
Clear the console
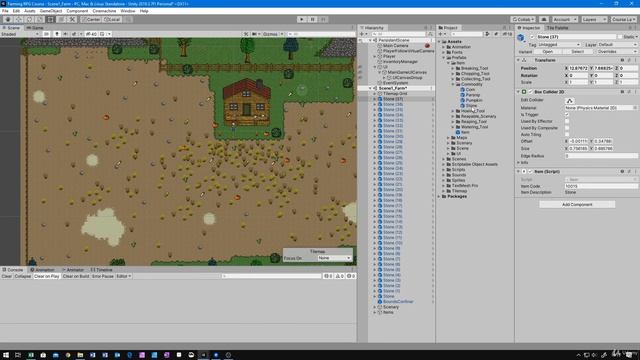coord(7,276)
